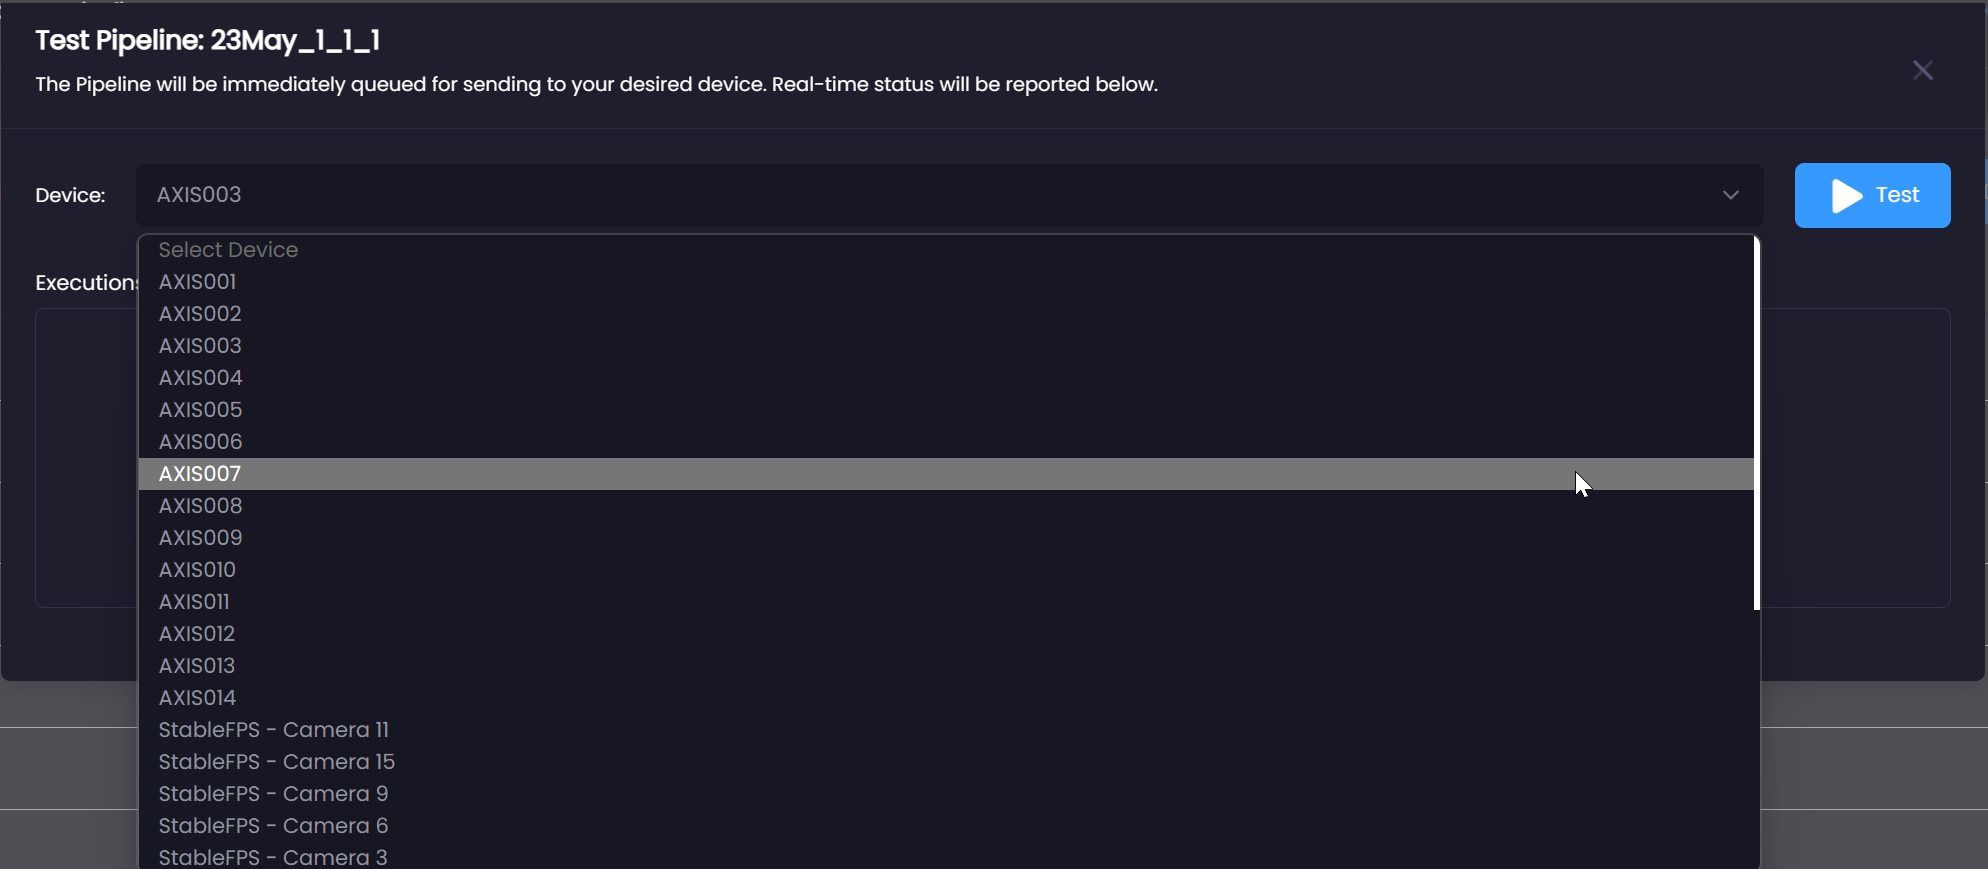Choose AXIS012 in device list
Image resolution: width=1988 pixels, height=869 pixels.
946,634
